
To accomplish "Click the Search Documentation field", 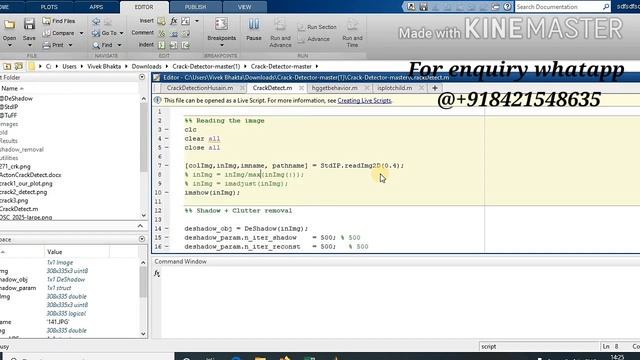I will [558, 7].
